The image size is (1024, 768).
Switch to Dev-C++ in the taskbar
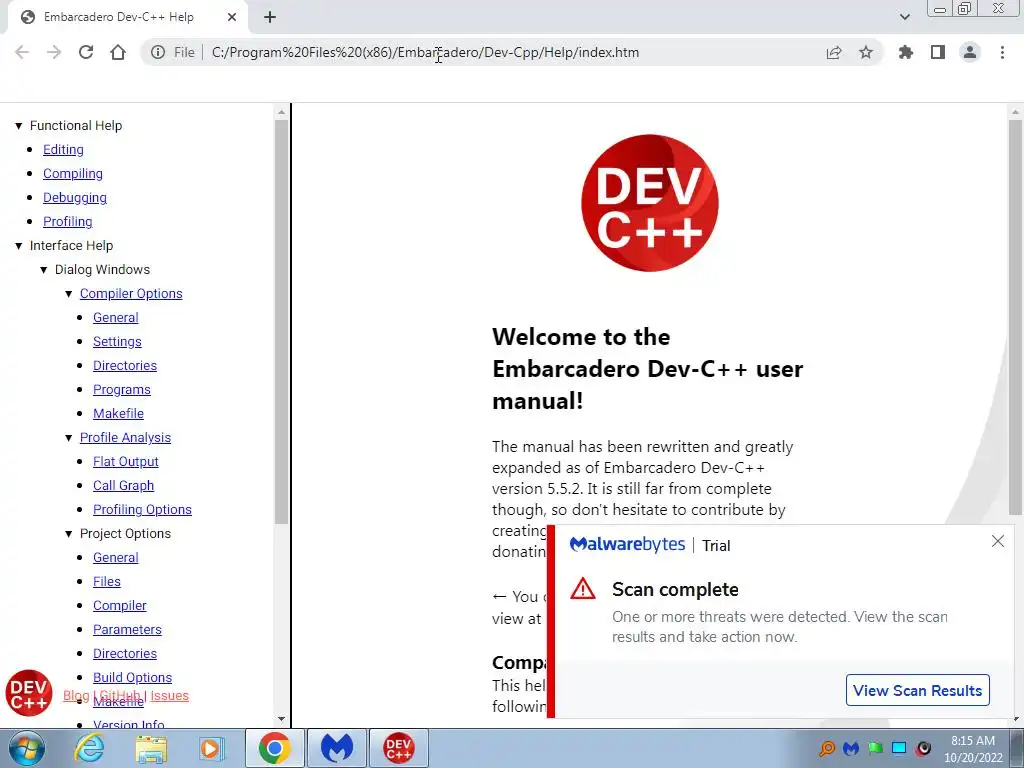coord(399,748)
